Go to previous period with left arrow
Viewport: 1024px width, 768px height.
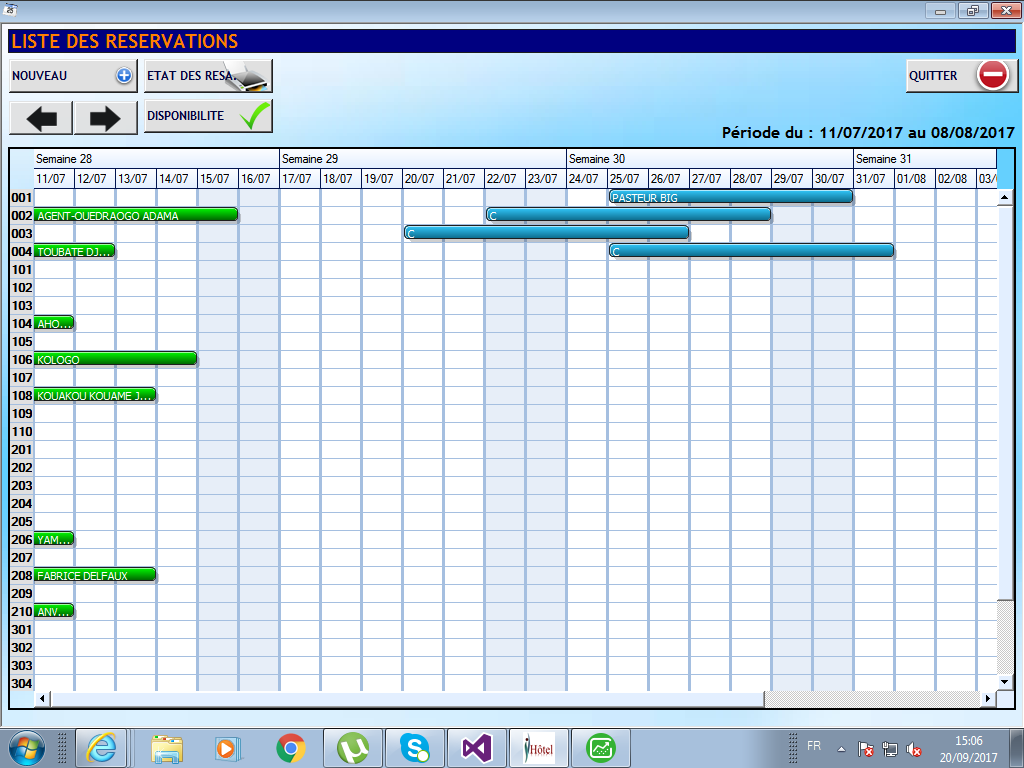pyautogui.click(x=41, y=118)
